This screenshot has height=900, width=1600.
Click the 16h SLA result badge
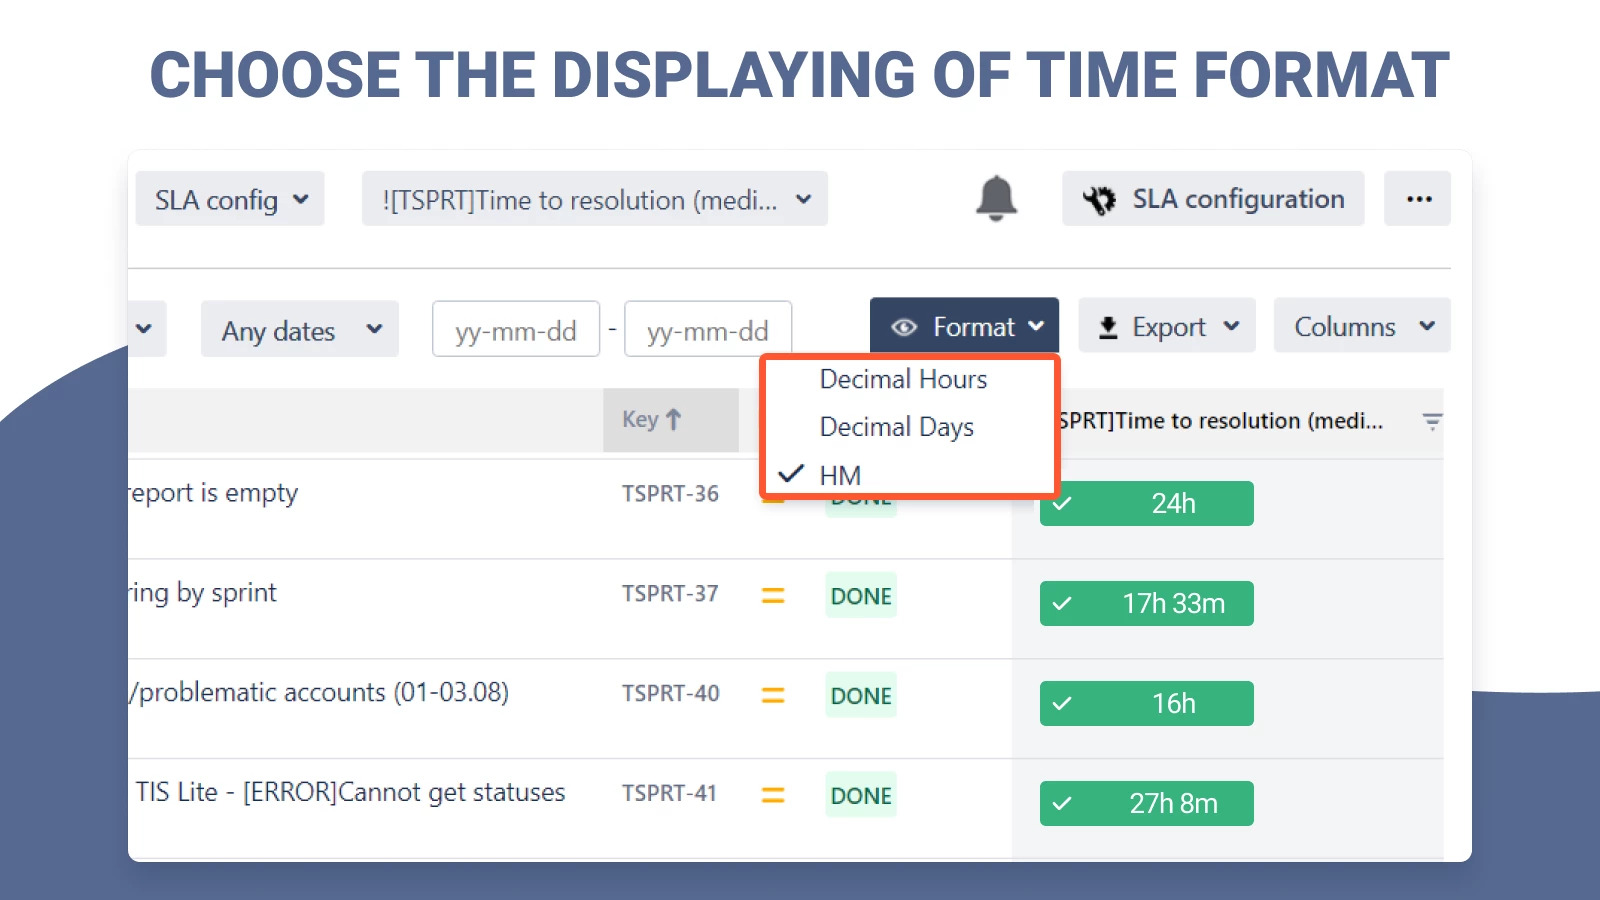click(x=1147, y=704)
